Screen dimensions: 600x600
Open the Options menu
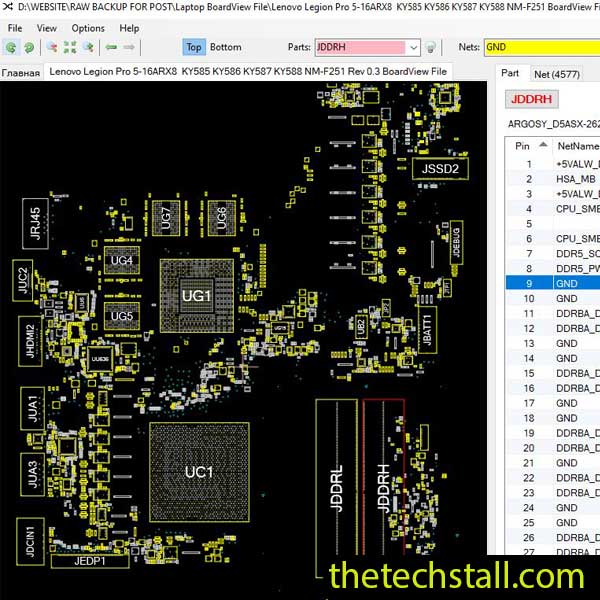(88, 28)
